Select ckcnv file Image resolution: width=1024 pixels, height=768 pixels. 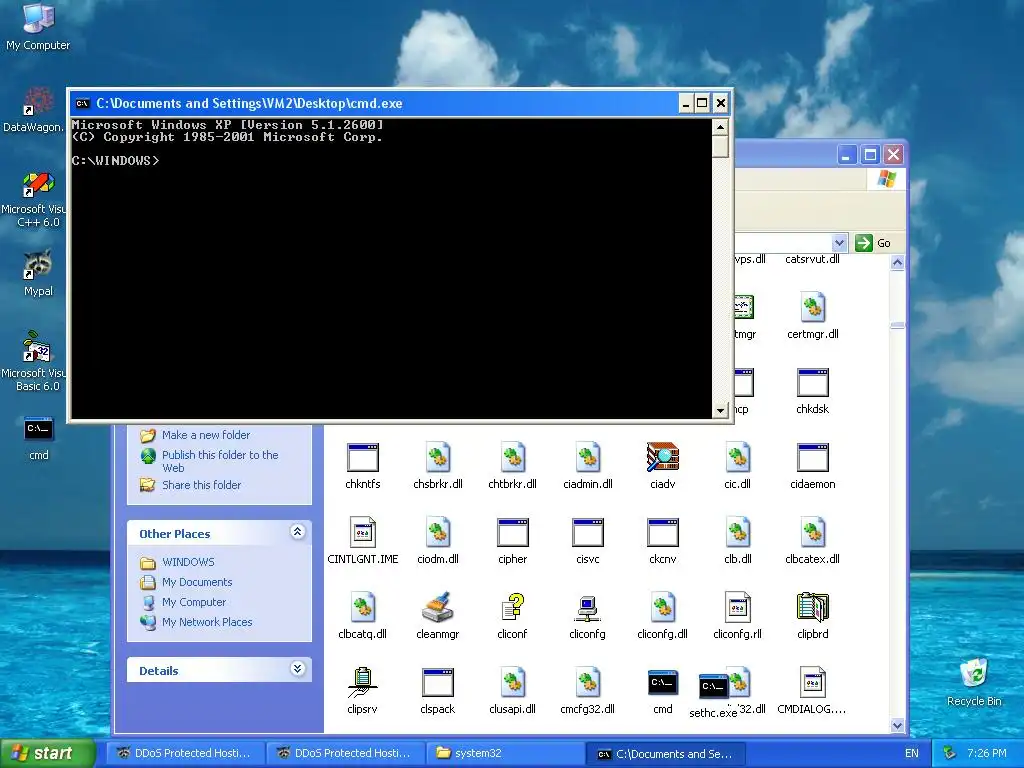coord(662,541)
